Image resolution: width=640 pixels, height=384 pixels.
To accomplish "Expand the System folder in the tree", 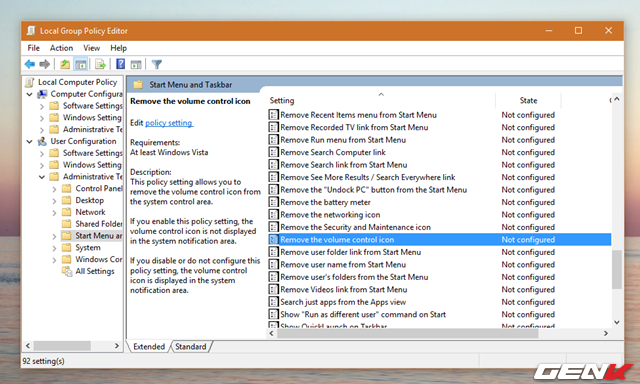I will coord(54,248).
